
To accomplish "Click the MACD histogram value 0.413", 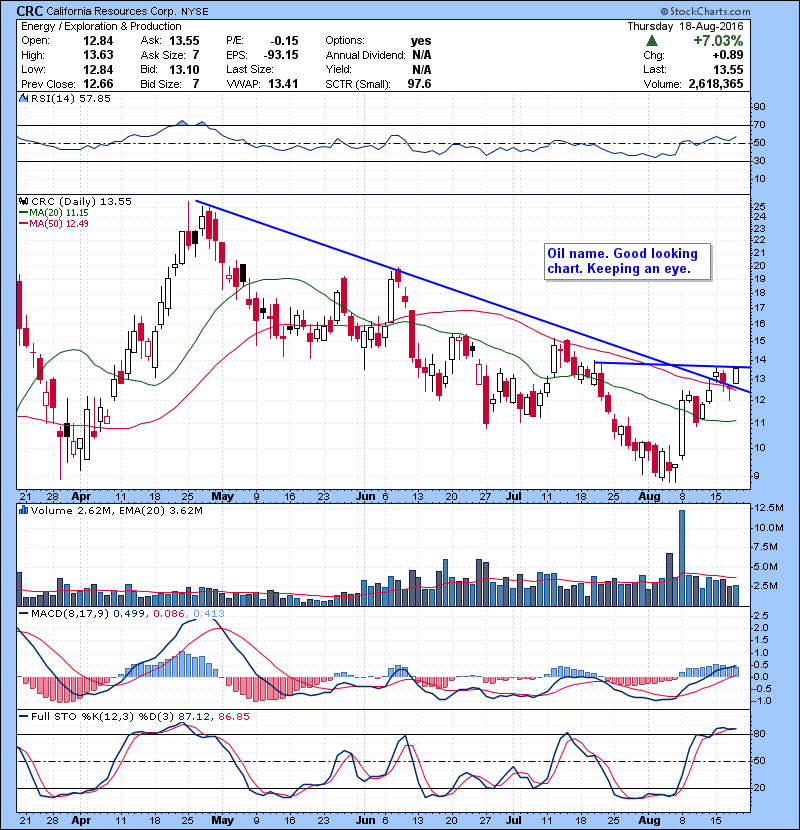I will pyautogui.click(x=209, y=614).
